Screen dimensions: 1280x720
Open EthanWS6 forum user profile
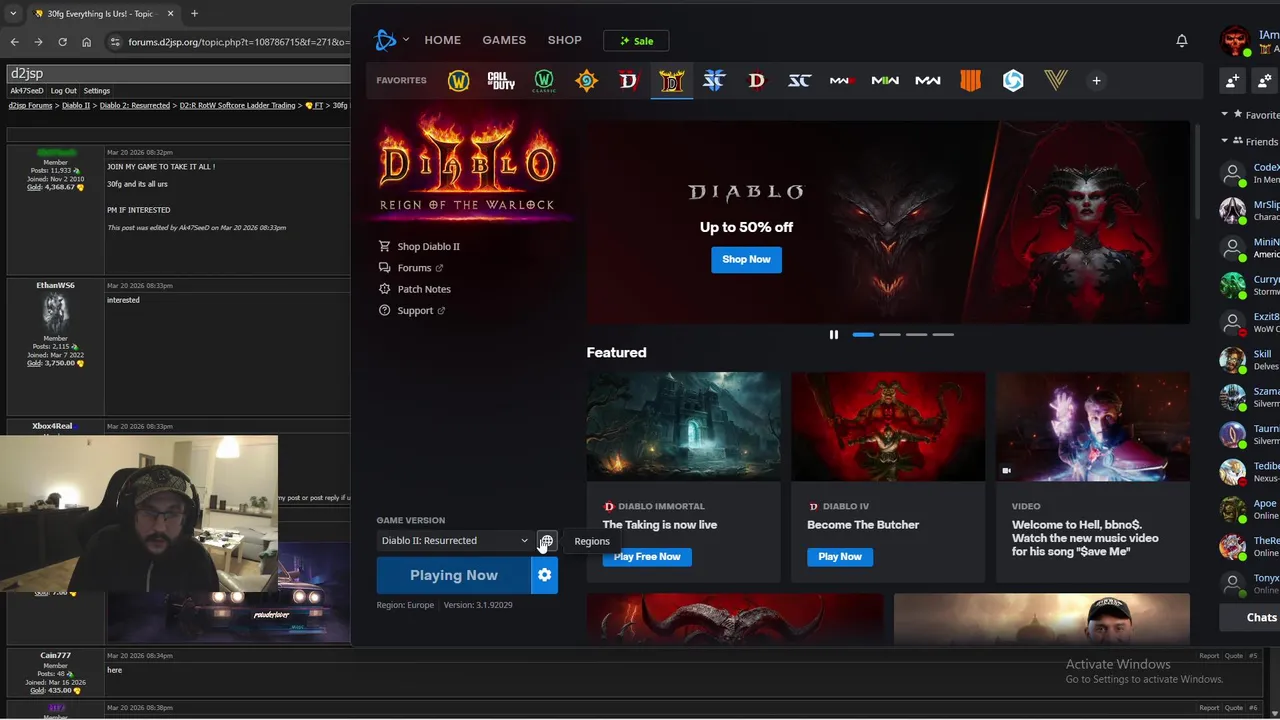click(55, 286)
